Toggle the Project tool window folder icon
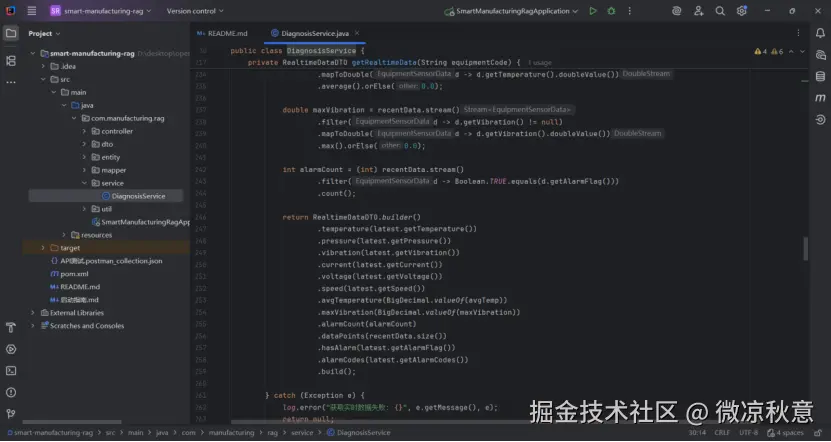The height and width of the screenshot is (442, 831). point(11,33)
